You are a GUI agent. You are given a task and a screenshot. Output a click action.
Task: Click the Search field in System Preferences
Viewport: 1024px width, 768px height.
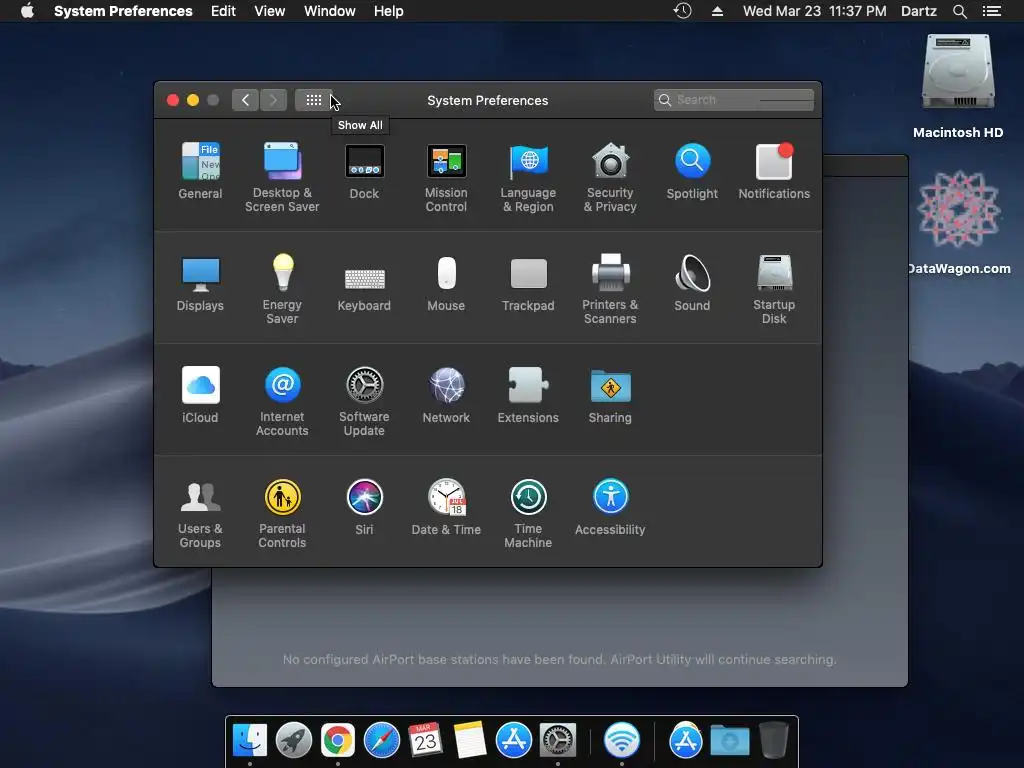click(734, 100)
